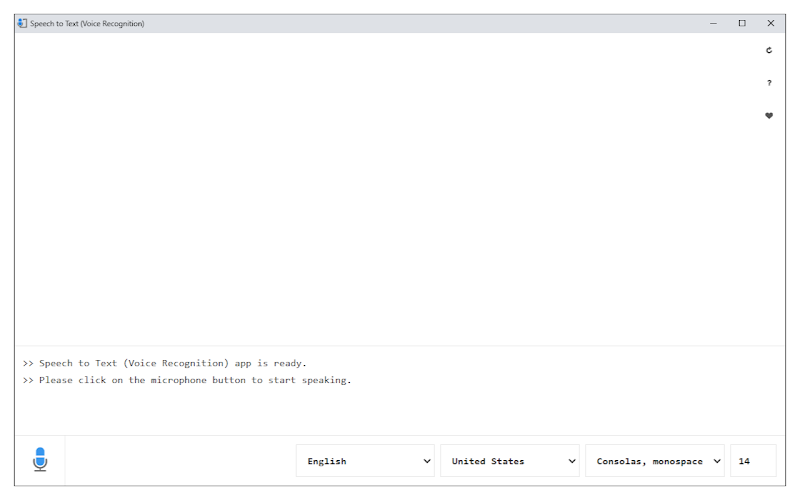Viewport: 800px width, 500px height.
Task: Maximize the Speech to Text window
Action: pyautogui.click(x=742, y=23)
